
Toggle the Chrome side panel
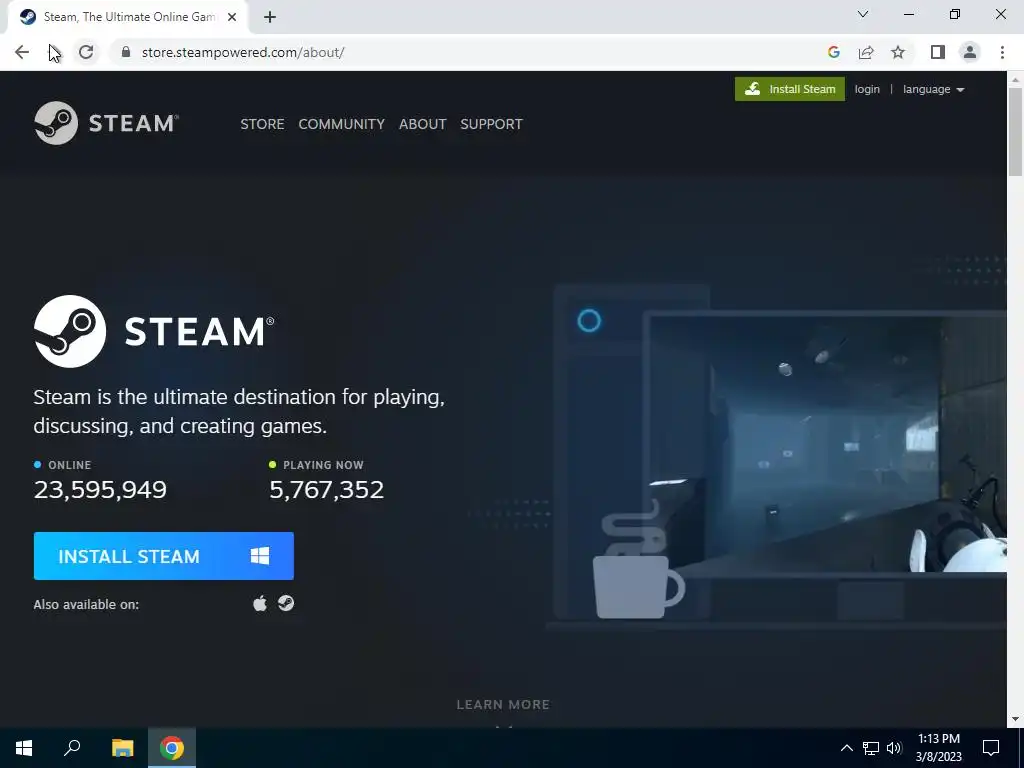[x=938, y=52]
